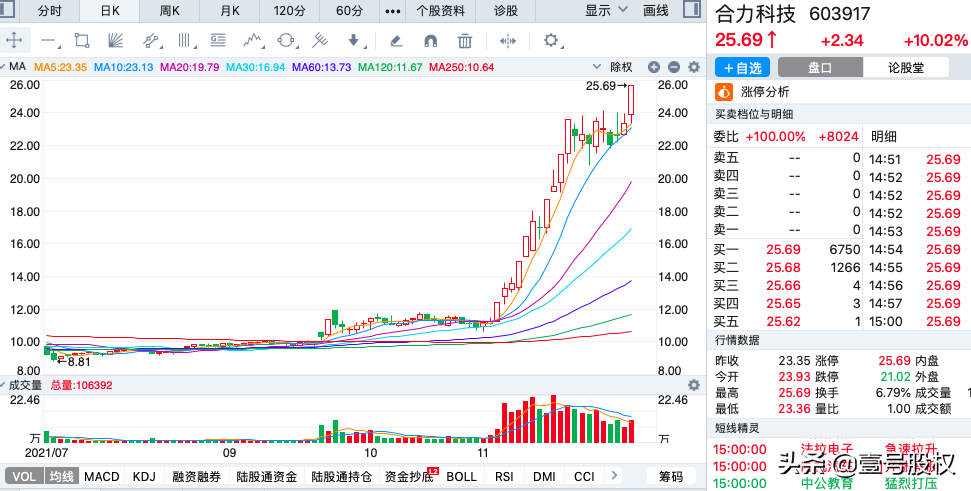Screen dimensions: 971x491
Task: Select KDJ indicator
Action: (144, 476)
